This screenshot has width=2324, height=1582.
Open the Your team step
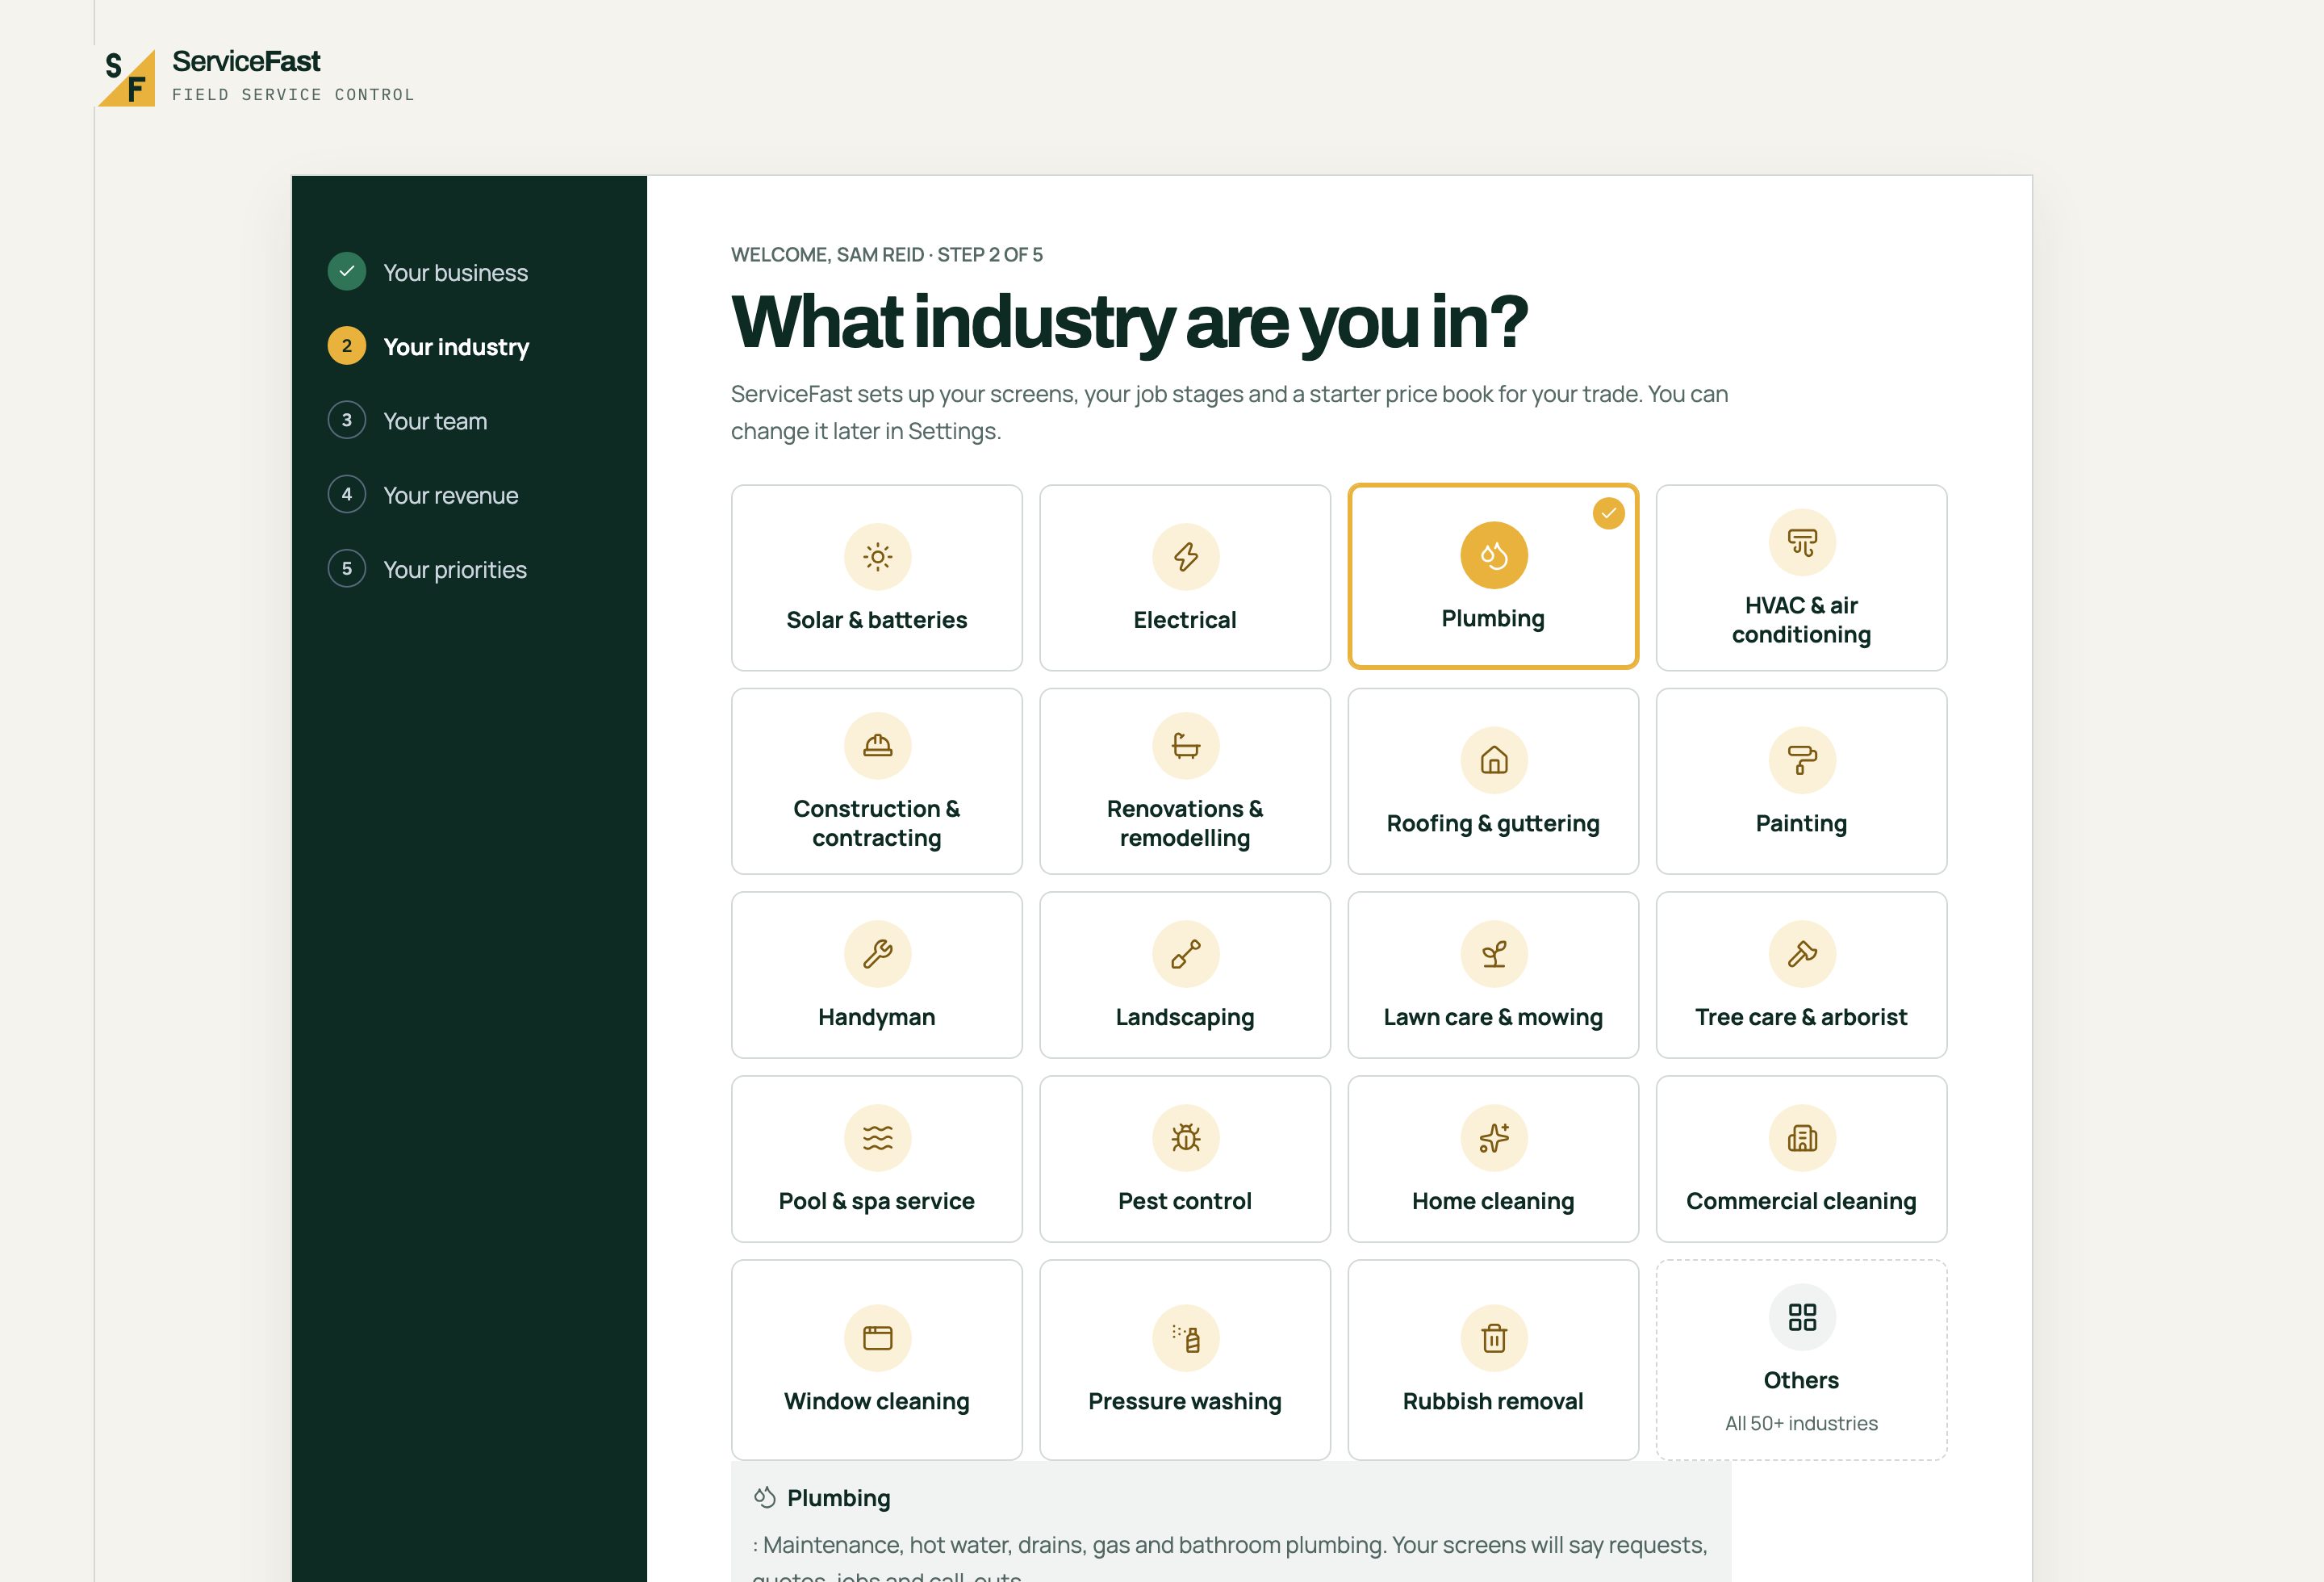[408, 421]
